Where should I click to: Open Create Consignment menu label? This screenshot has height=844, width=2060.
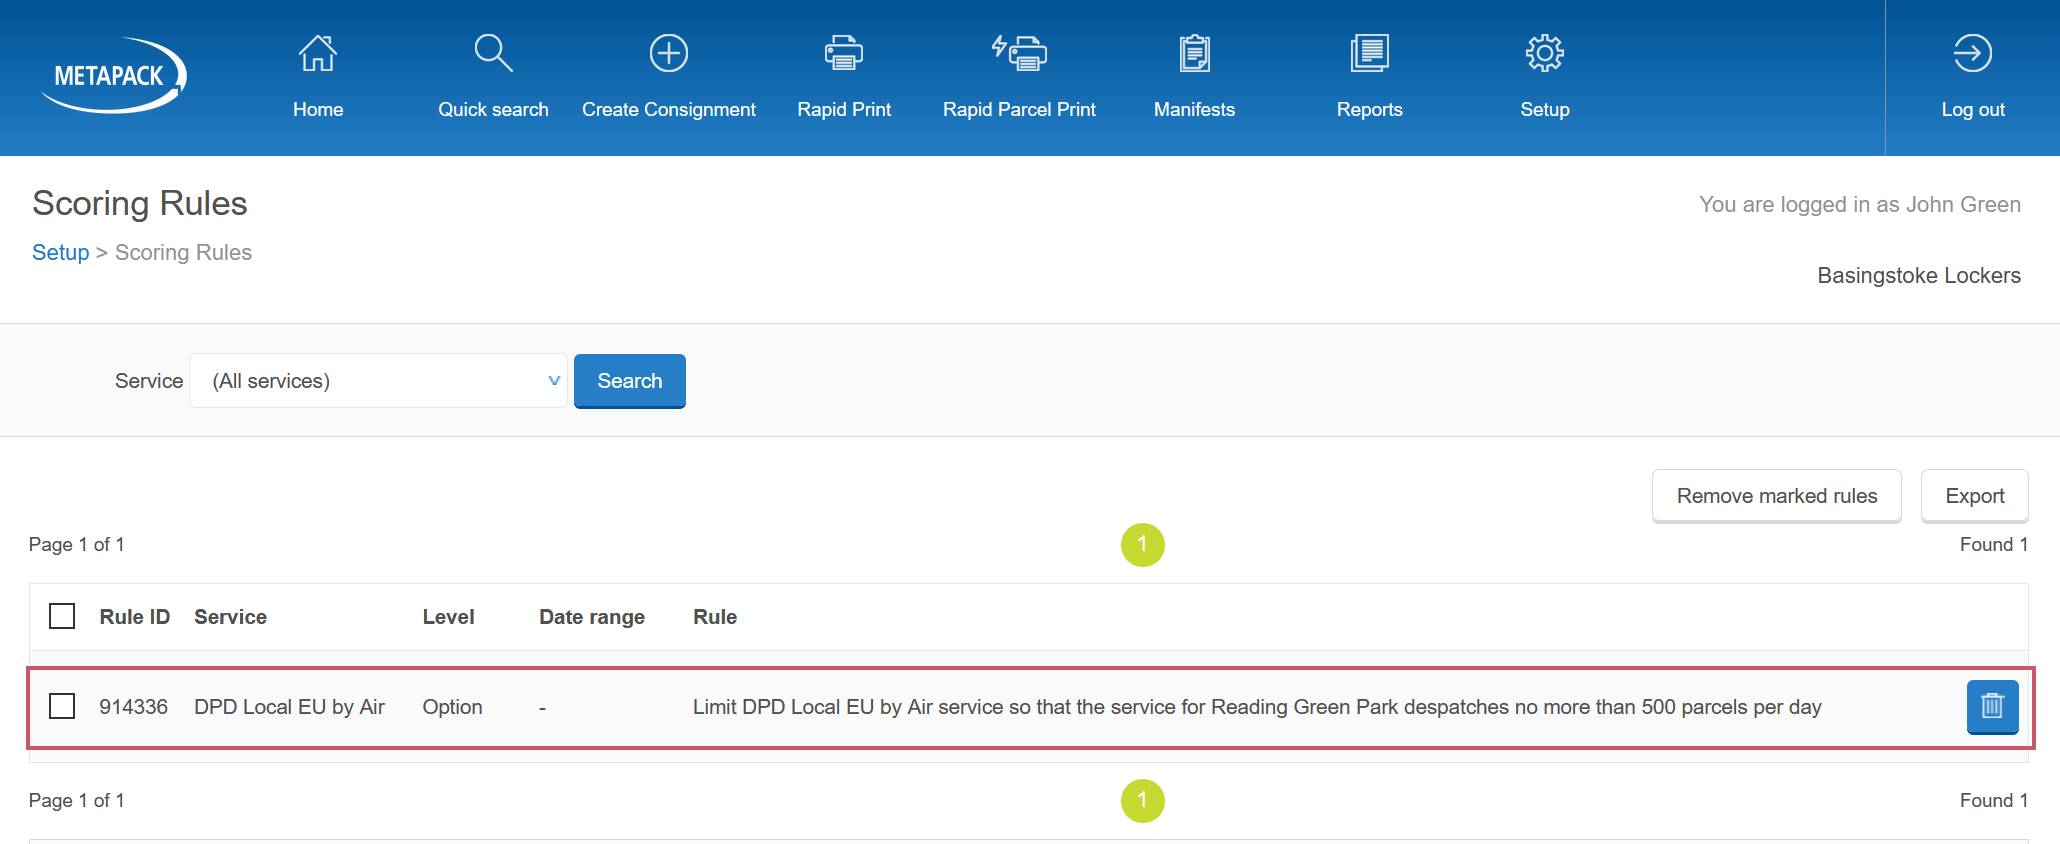pyautogui.click(x=669, y=110)
